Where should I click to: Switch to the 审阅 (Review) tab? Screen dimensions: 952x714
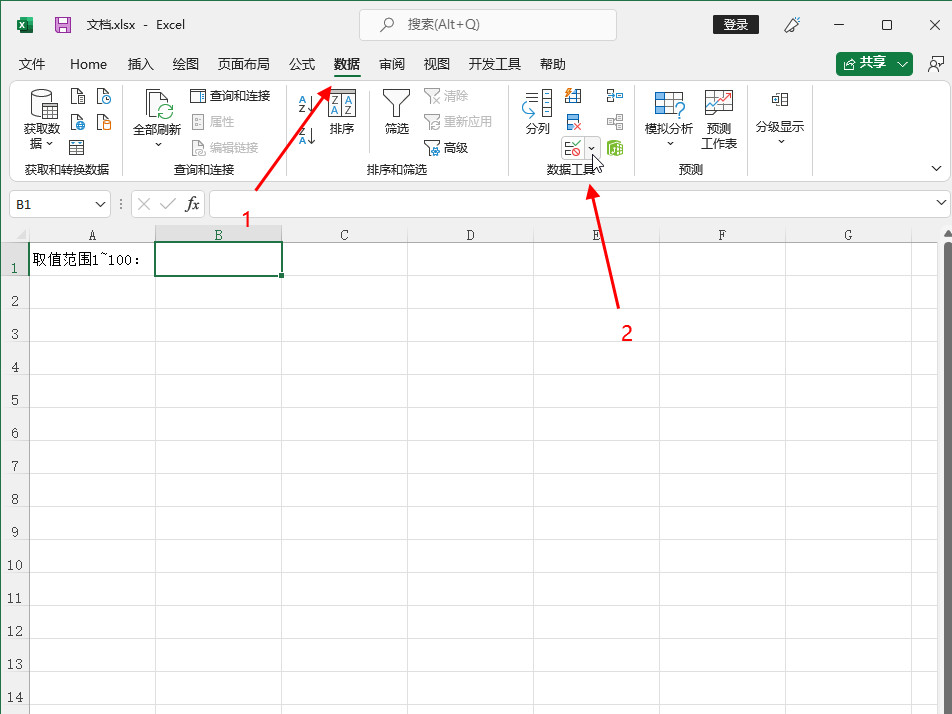tap(392, 64)
